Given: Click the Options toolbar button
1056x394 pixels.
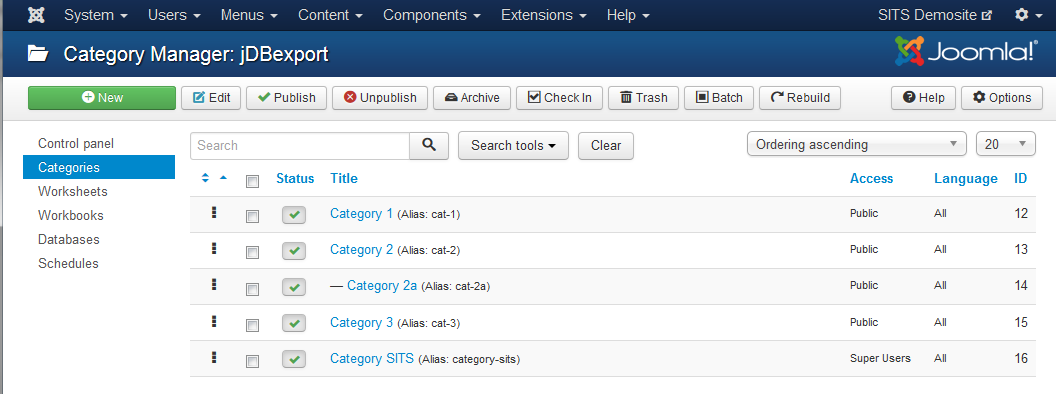Looking at the screenshot, I should click(1001, 98).
